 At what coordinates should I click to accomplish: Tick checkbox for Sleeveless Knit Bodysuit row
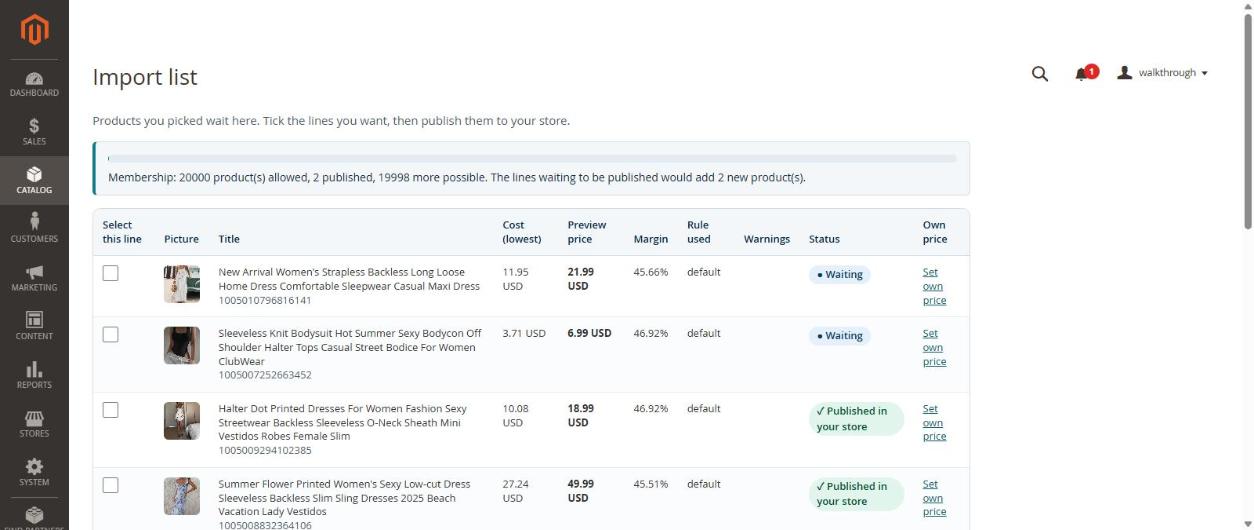[110, 334]
